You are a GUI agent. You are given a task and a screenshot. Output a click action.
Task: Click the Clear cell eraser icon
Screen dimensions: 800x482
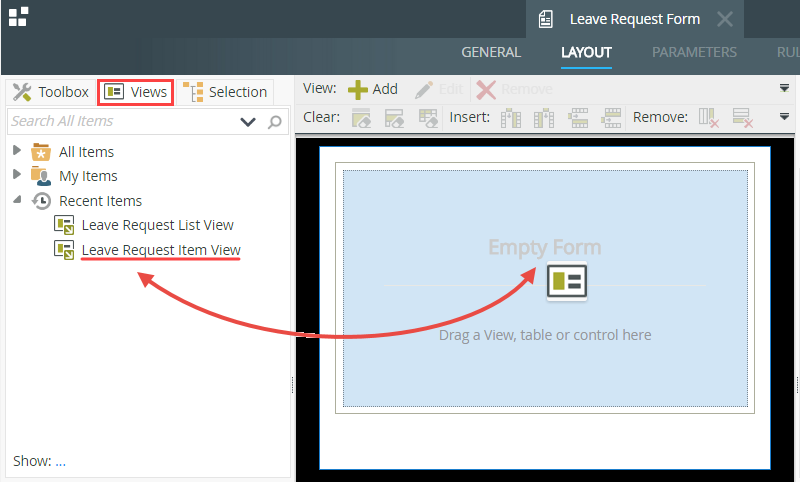click(361, 118)
